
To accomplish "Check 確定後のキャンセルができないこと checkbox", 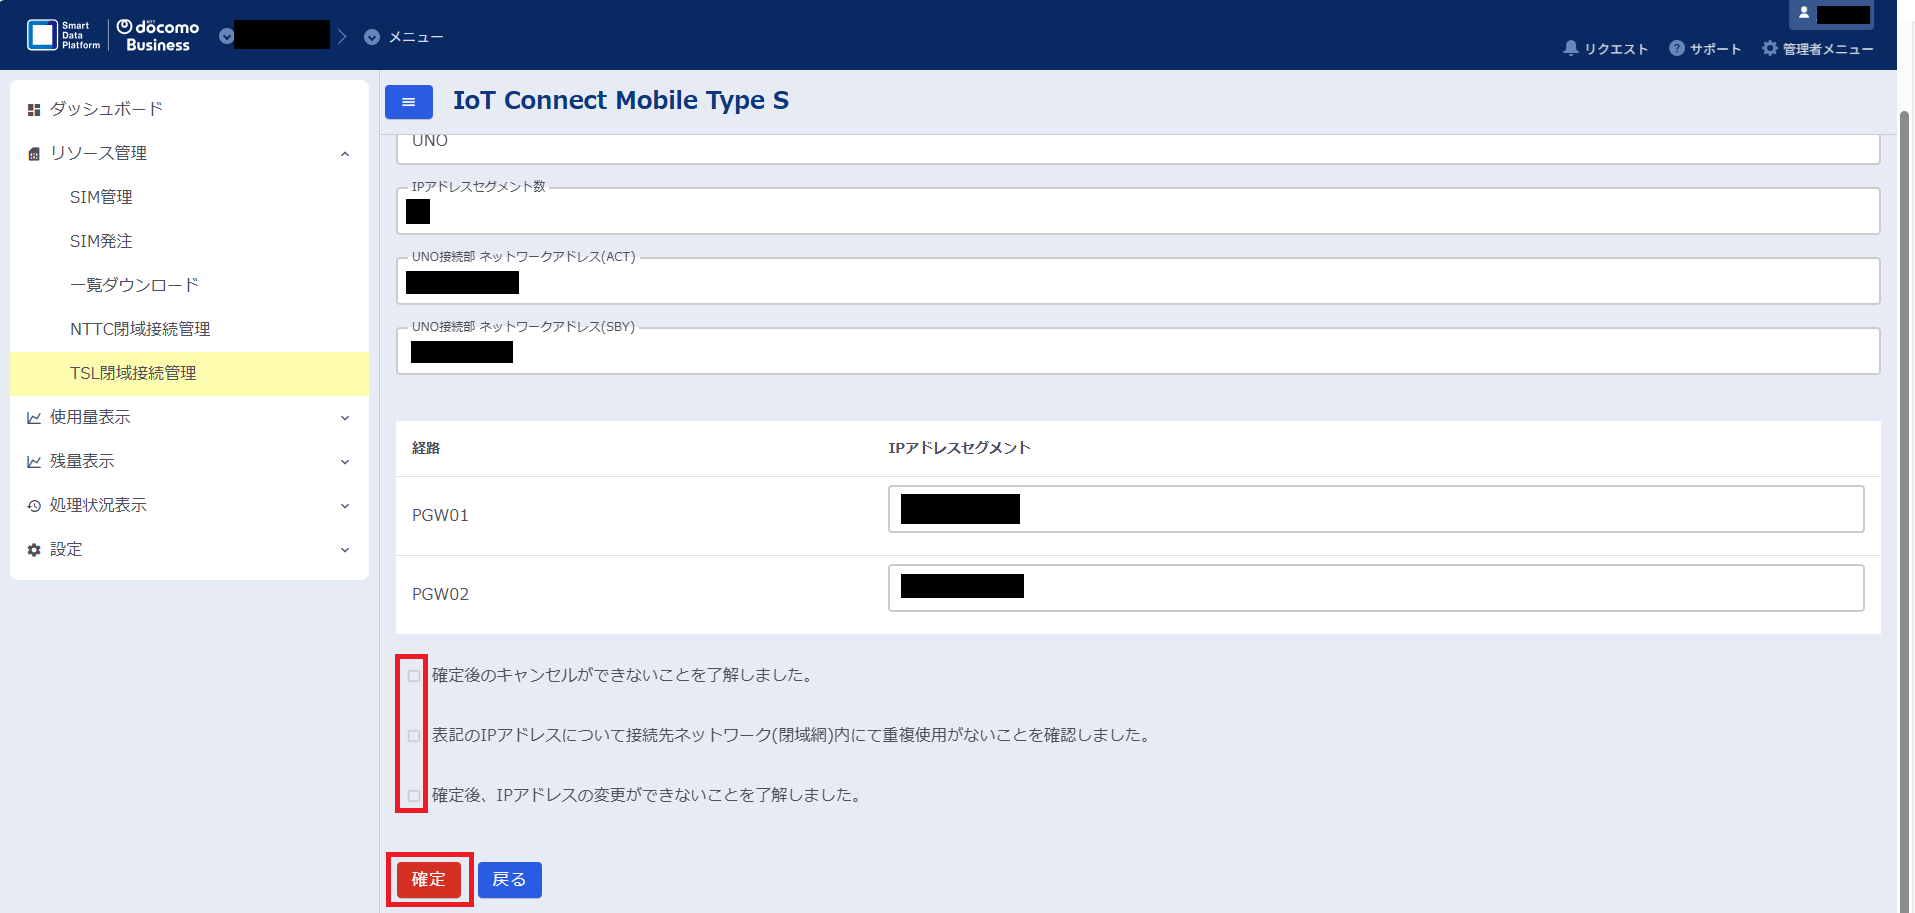I will tap(414, 676).
